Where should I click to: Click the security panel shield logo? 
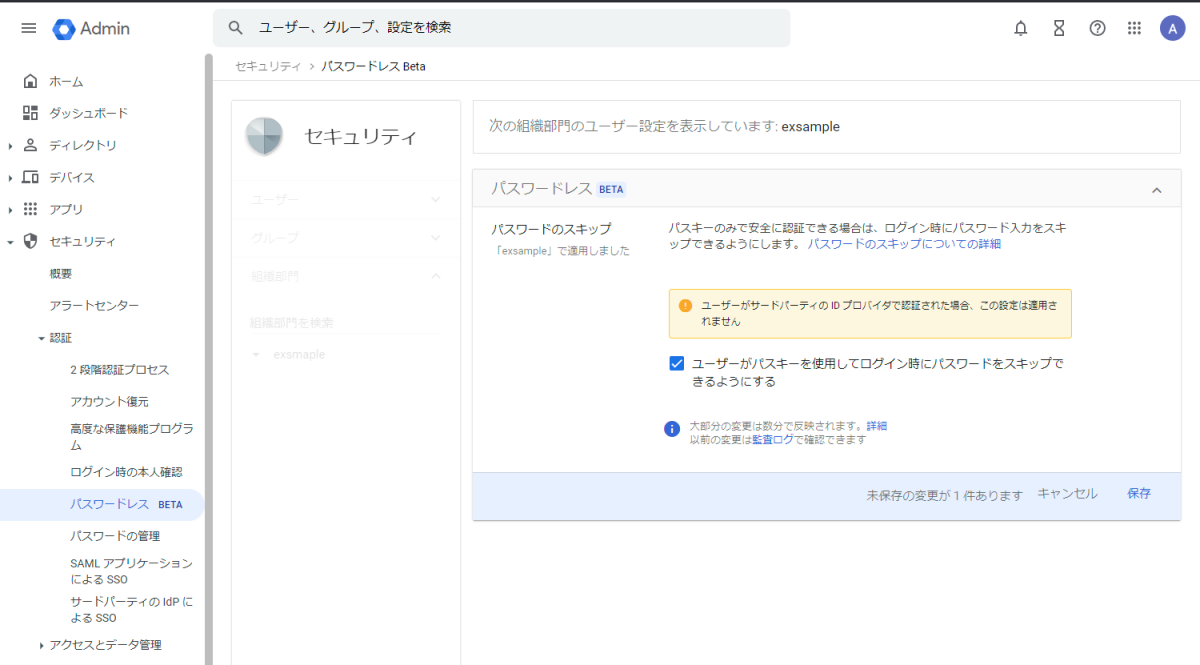click(x=264, y=136)
